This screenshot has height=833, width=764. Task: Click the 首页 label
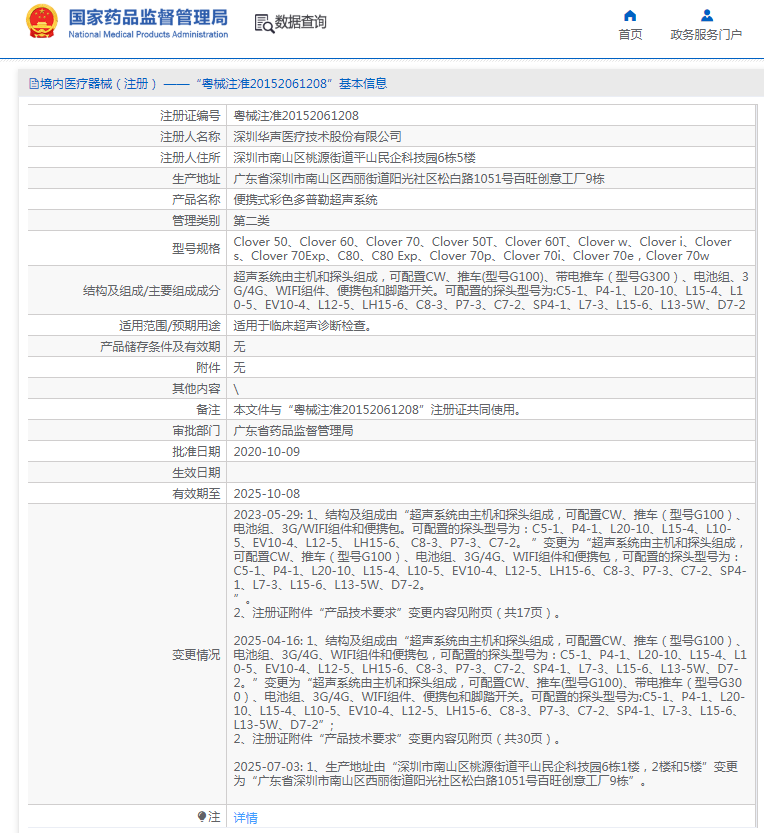630,35
